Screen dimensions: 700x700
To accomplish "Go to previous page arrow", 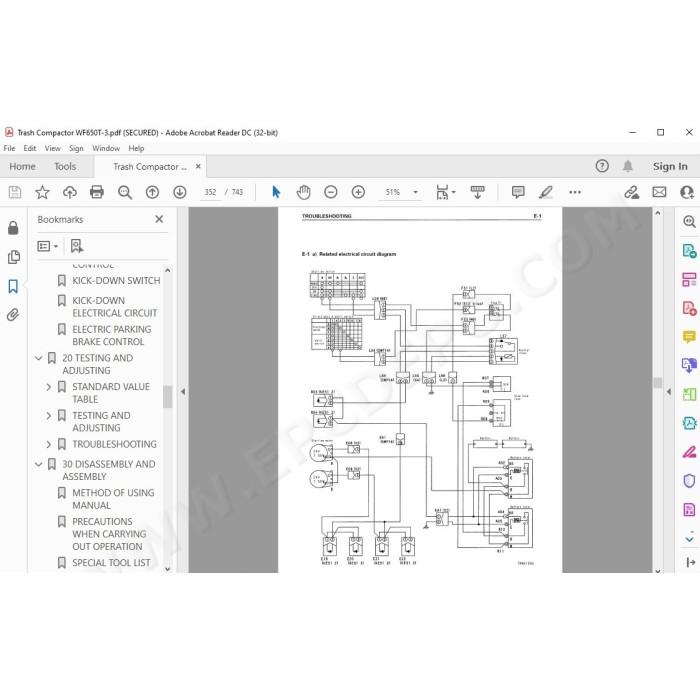I will [x=152, y=192].
